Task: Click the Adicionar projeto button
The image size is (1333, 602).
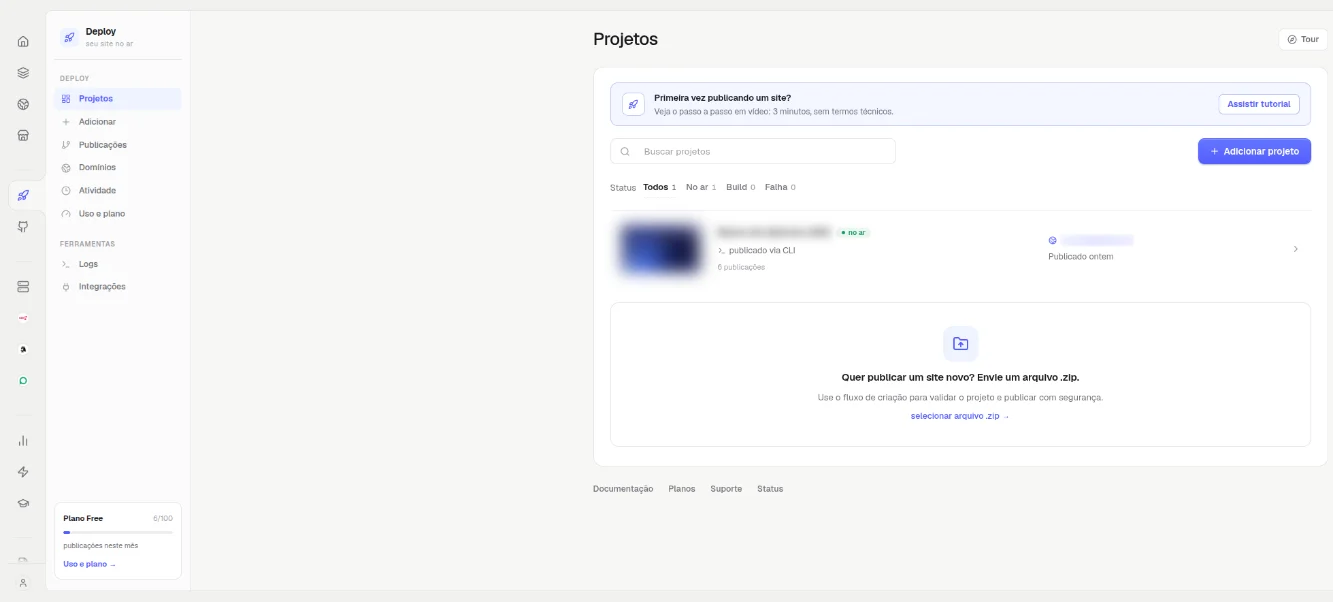Action: 1254,151
